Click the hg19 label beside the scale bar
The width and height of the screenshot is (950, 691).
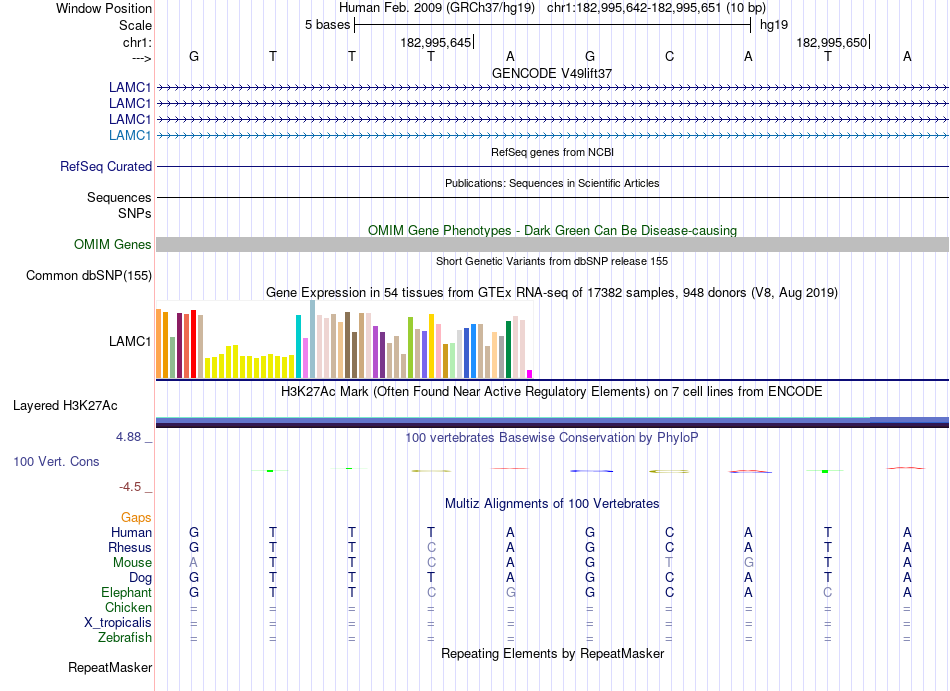(x=774, y=25)
